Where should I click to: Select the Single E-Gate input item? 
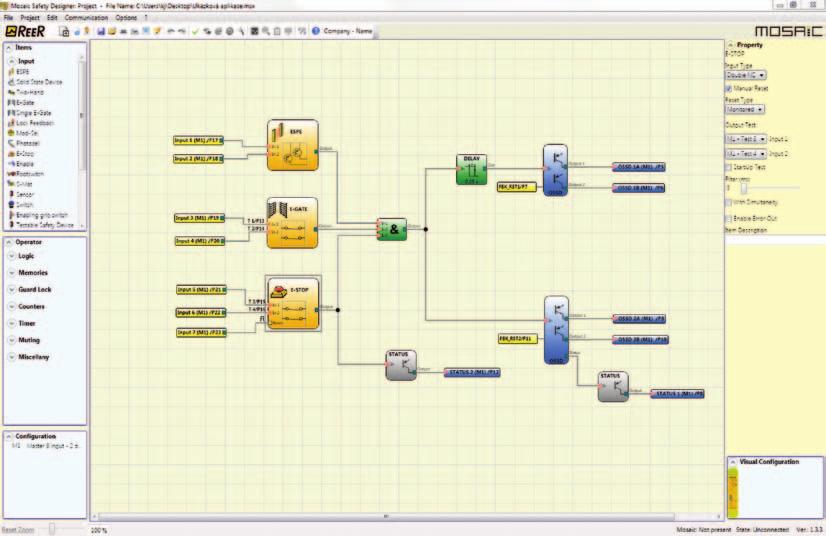(x=30, y=113)
